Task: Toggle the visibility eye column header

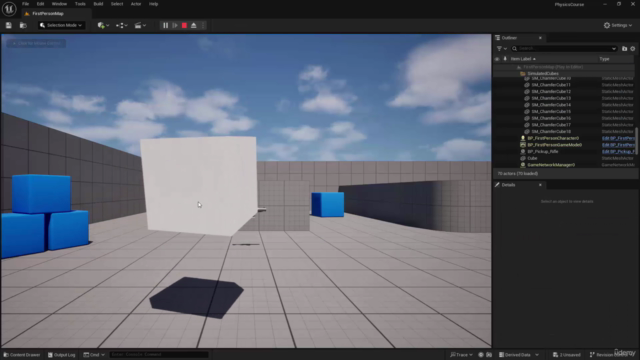Action: pos(497,59)
